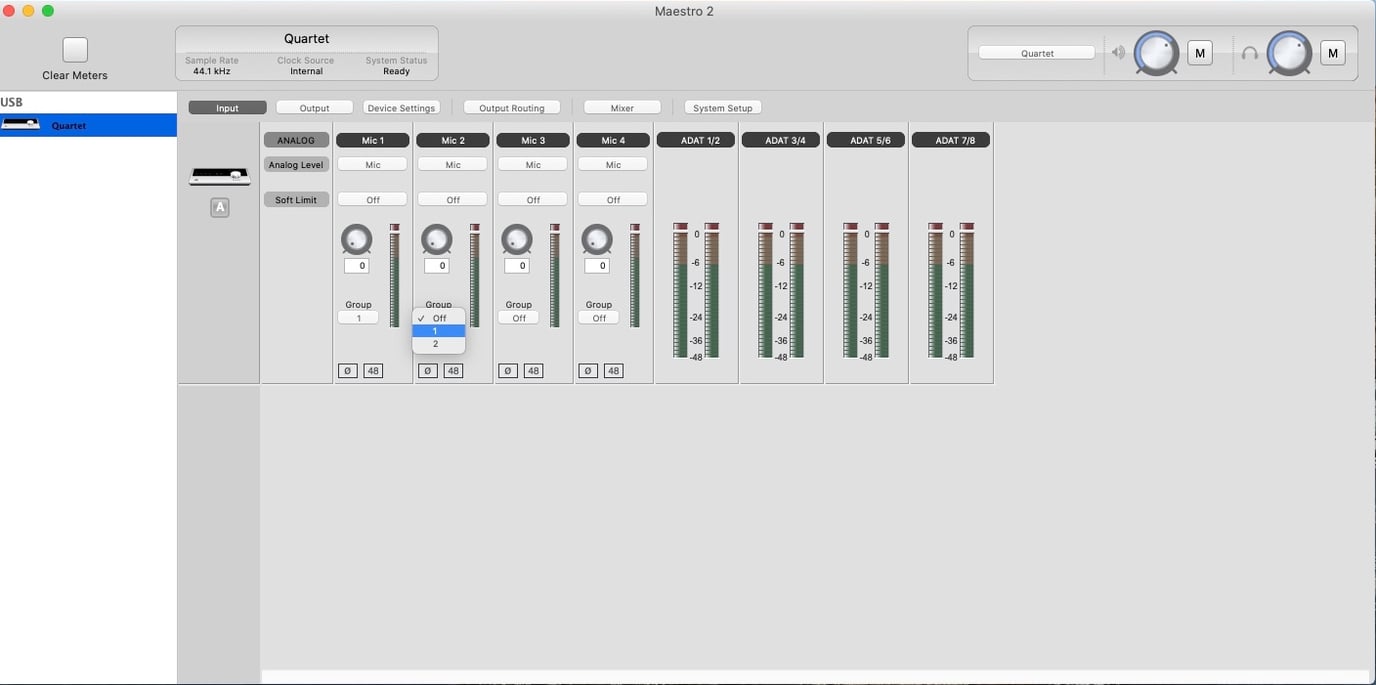Open the Mic 3 Analog Level dropdown
1376x685 pixels.
coord(533,164)
